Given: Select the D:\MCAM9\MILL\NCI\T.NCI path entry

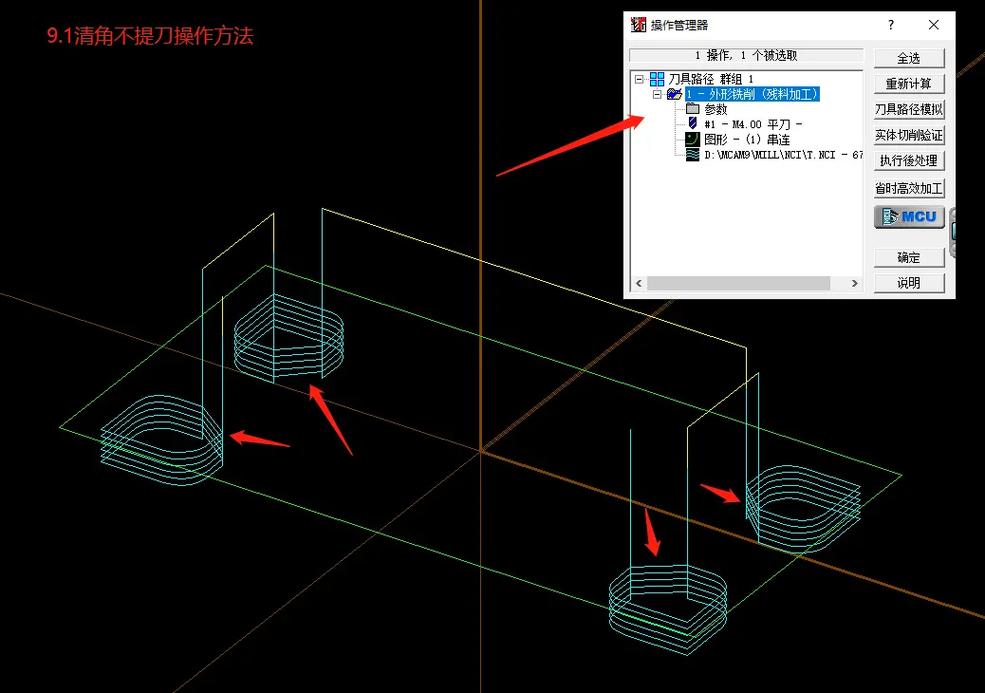Looking at the screenshot, I should 783,155.
